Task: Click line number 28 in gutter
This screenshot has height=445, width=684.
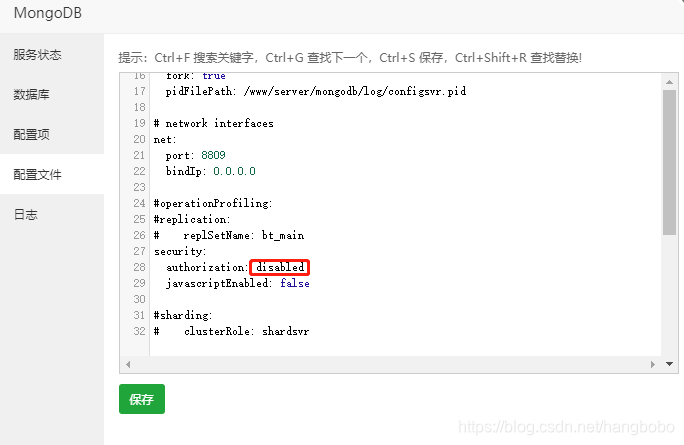Action: click(x=139, y=267)
